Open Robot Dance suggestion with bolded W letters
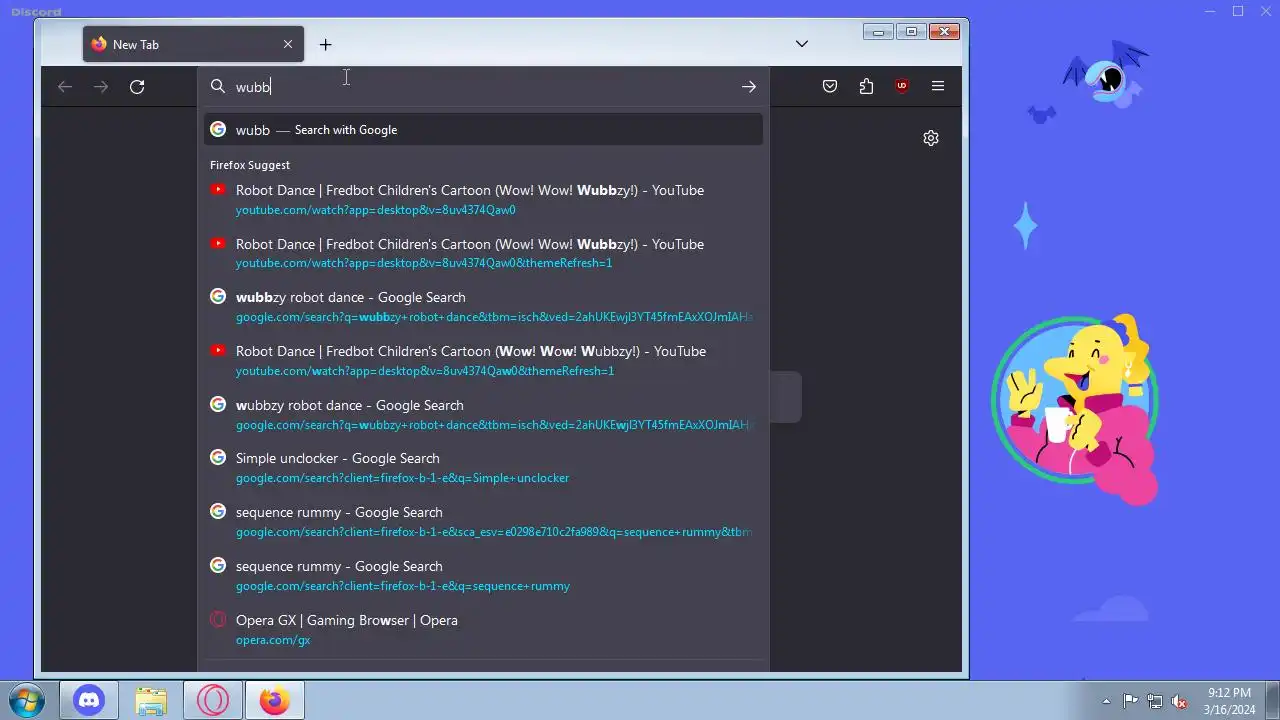This screenshot has height=720, width=1280. pos(484,361)
